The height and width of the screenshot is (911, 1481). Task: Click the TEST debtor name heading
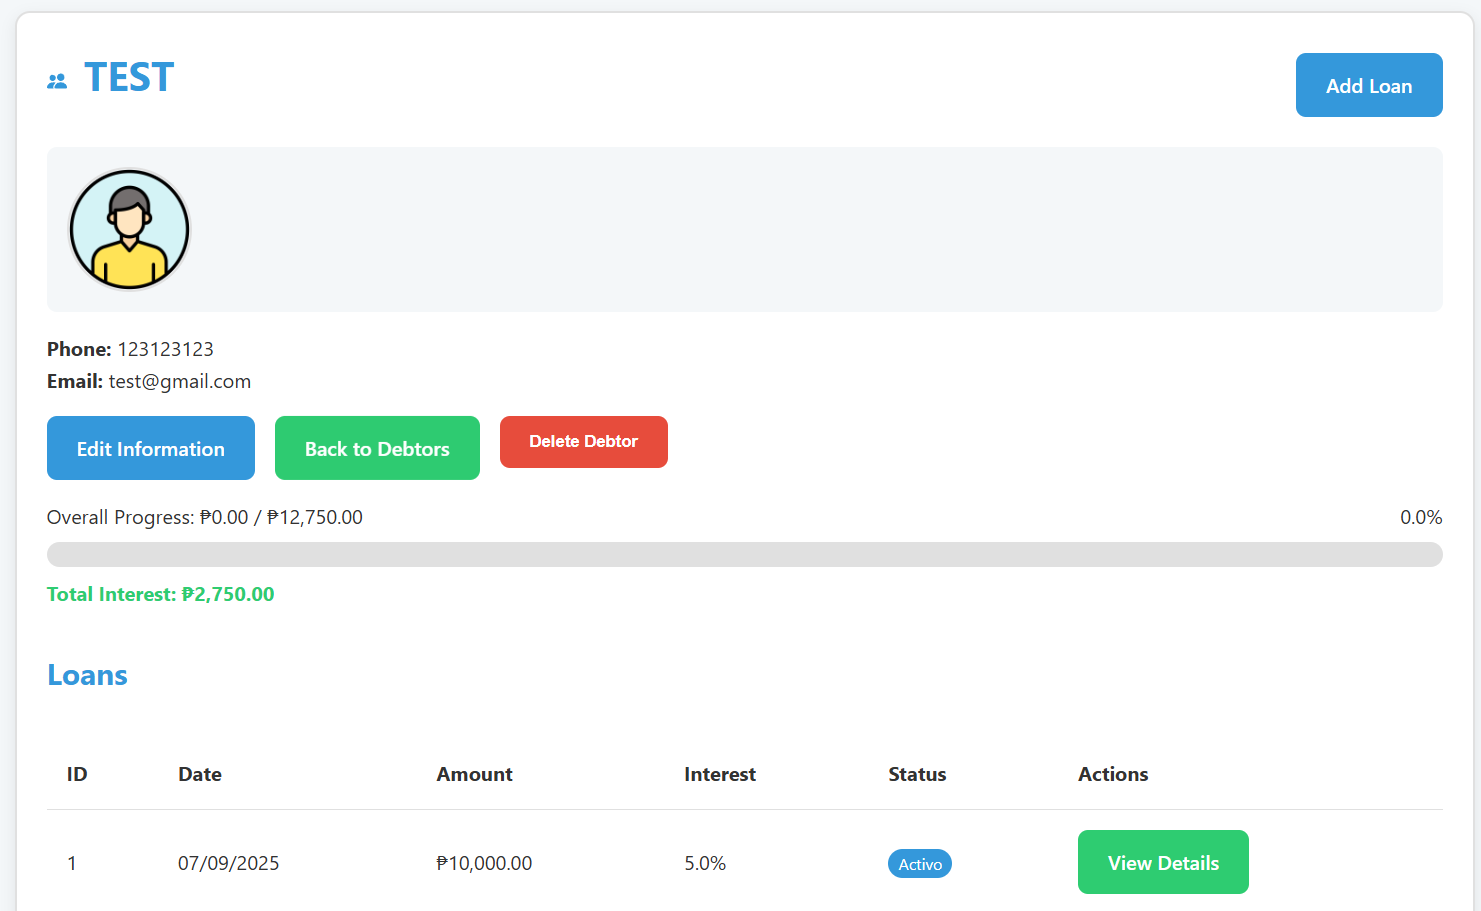129,77
